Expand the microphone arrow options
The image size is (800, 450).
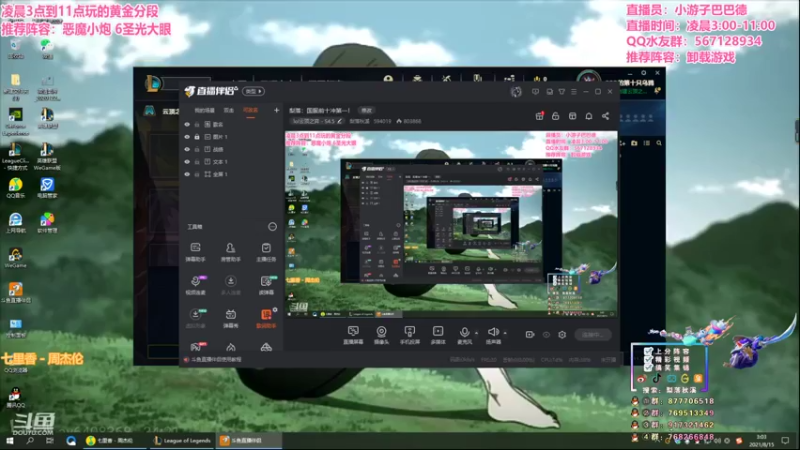pos(477,333)
